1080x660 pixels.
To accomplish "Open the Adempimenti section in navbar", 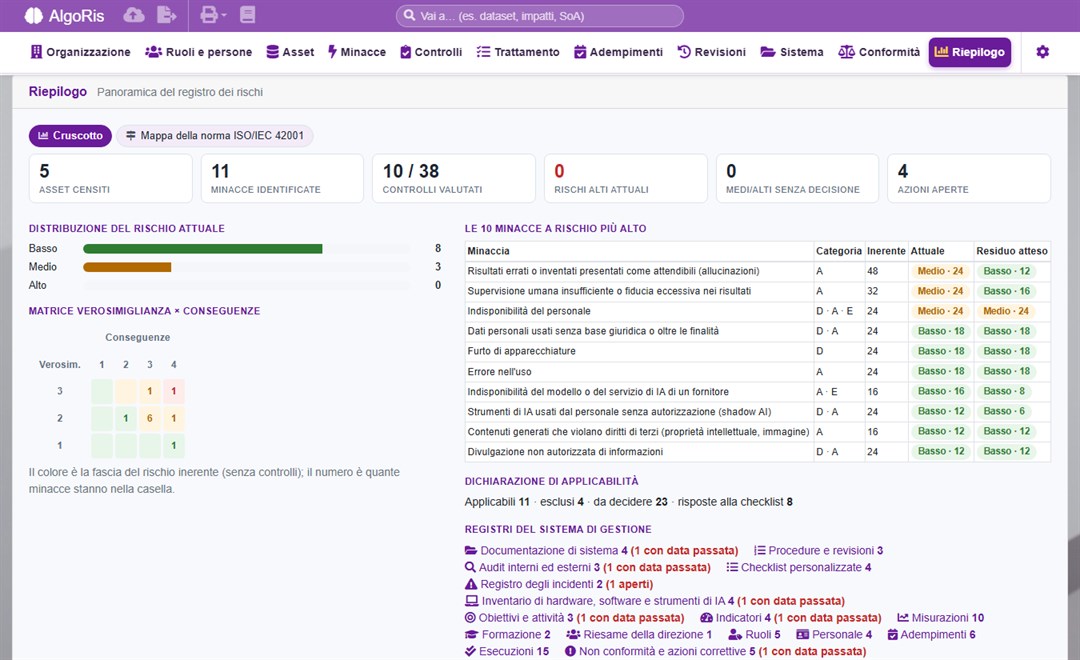I will (619, 52).
